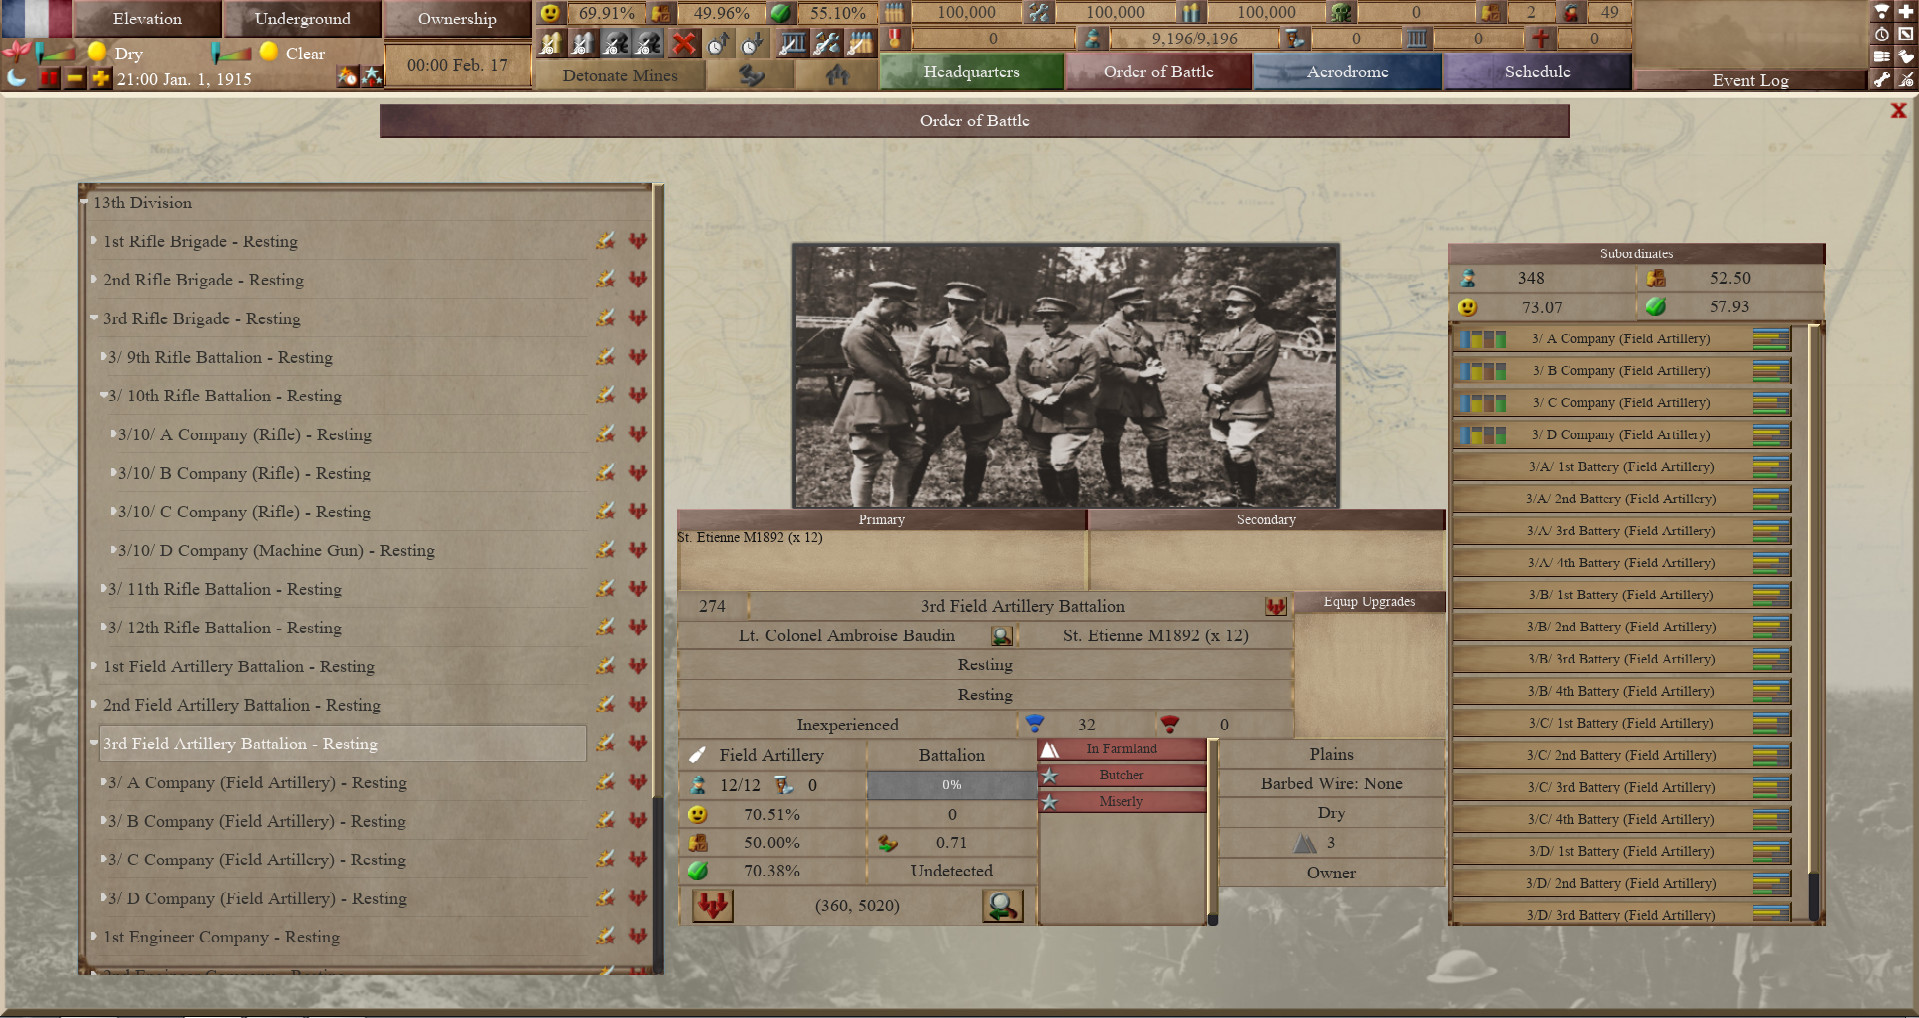Click the officers photograph
The image size is (1919, 1018).
pyautogui.click(x=1065, y=376)
